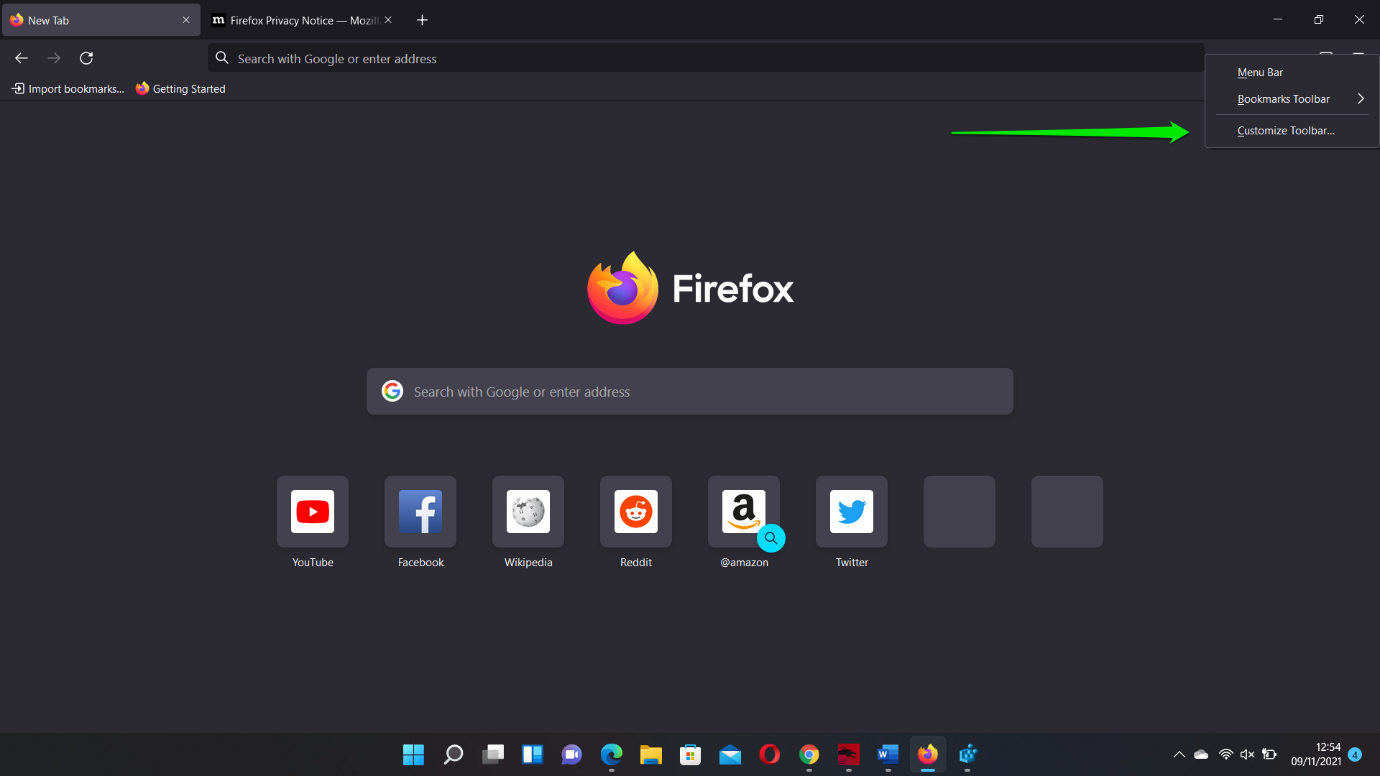This screenshot has width=1380, height=776.
Task: Focus the center Google search box
Action: tap(689, 392)
